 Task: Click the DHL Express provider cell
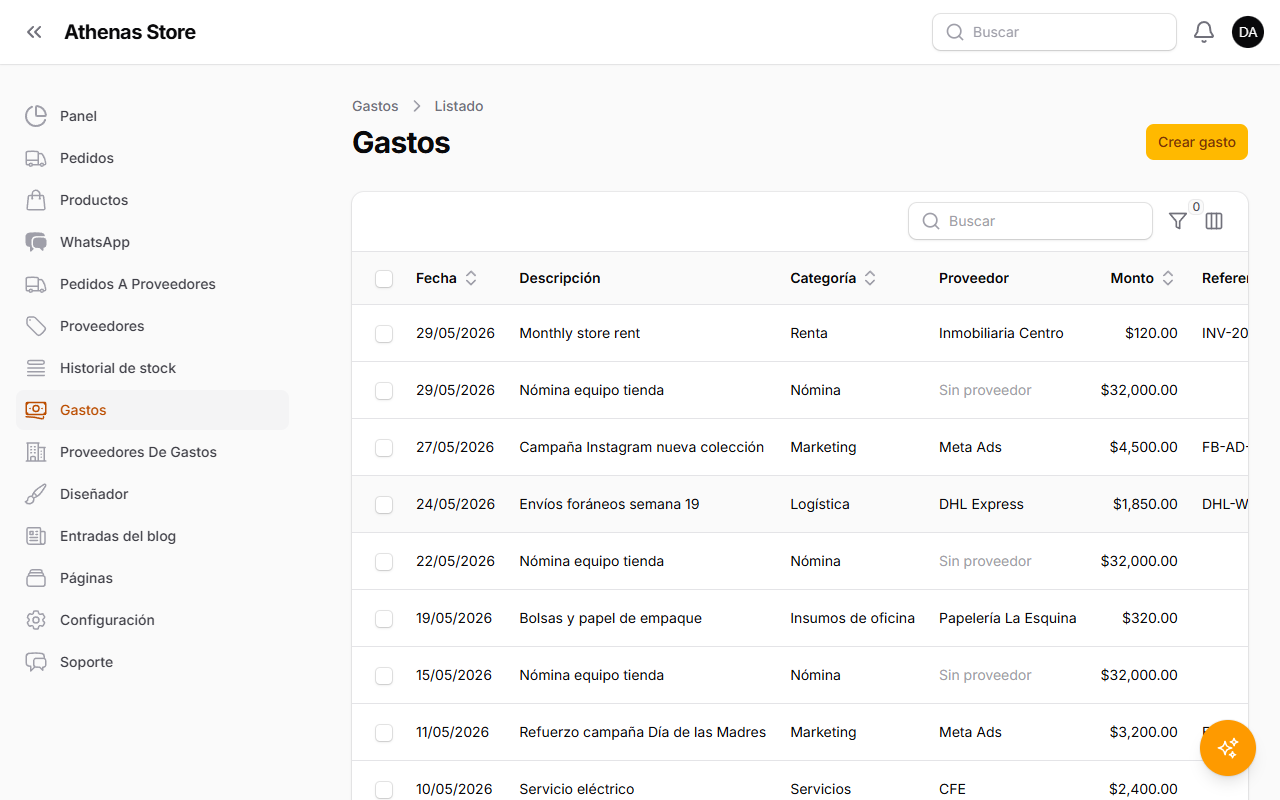981,504
